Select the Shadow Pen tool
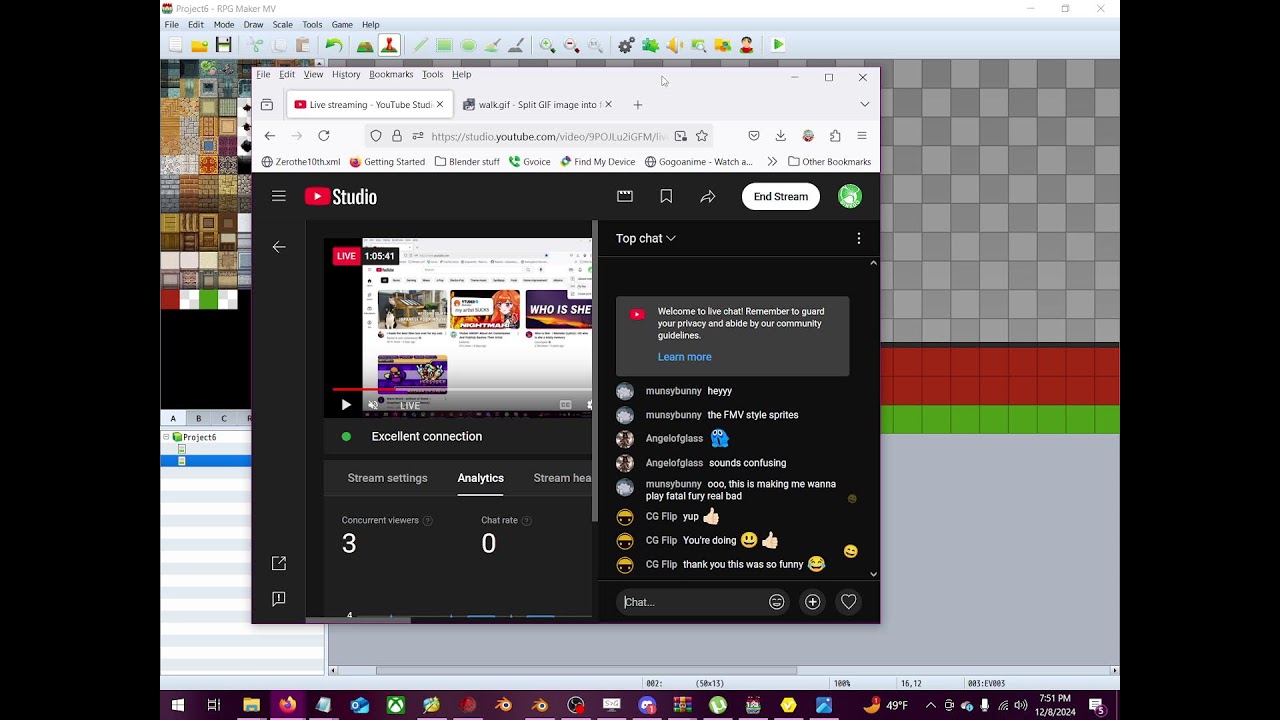The width and height of the screenshot is (1280, 720). 516,45
